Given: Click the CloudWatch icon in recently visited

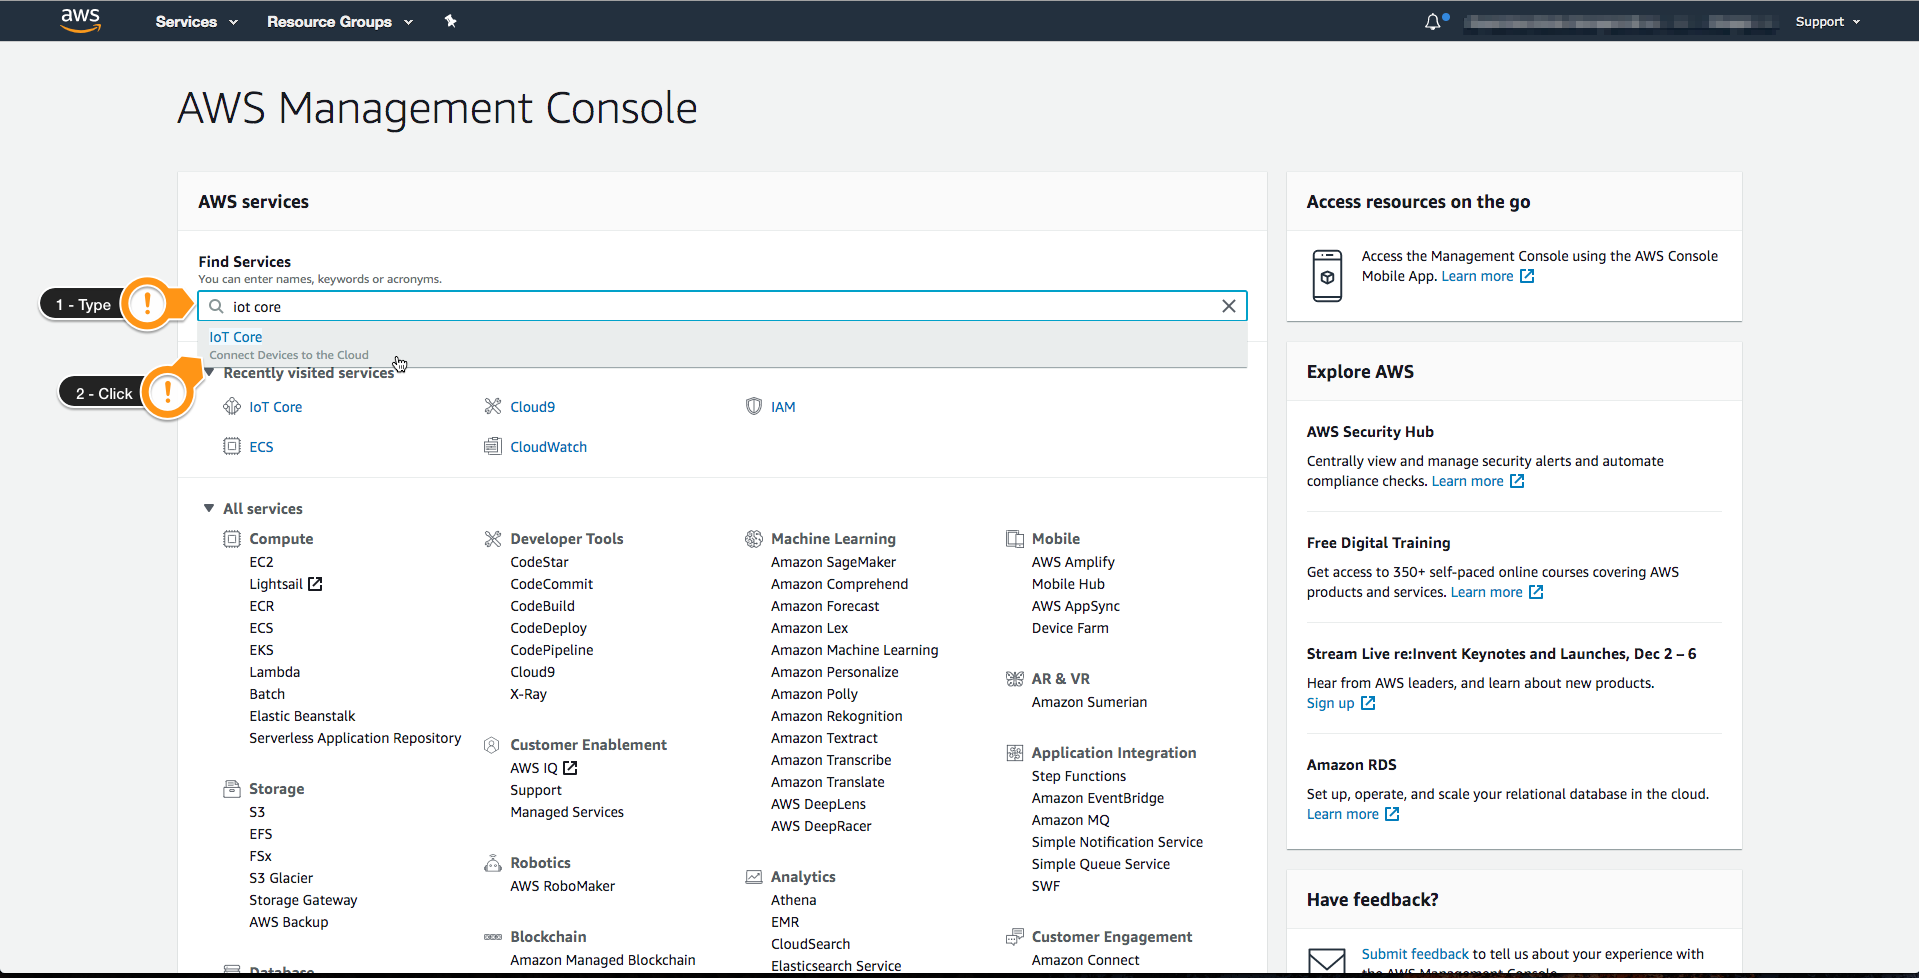Looking at the screenshot, I should tap(493, 446).
